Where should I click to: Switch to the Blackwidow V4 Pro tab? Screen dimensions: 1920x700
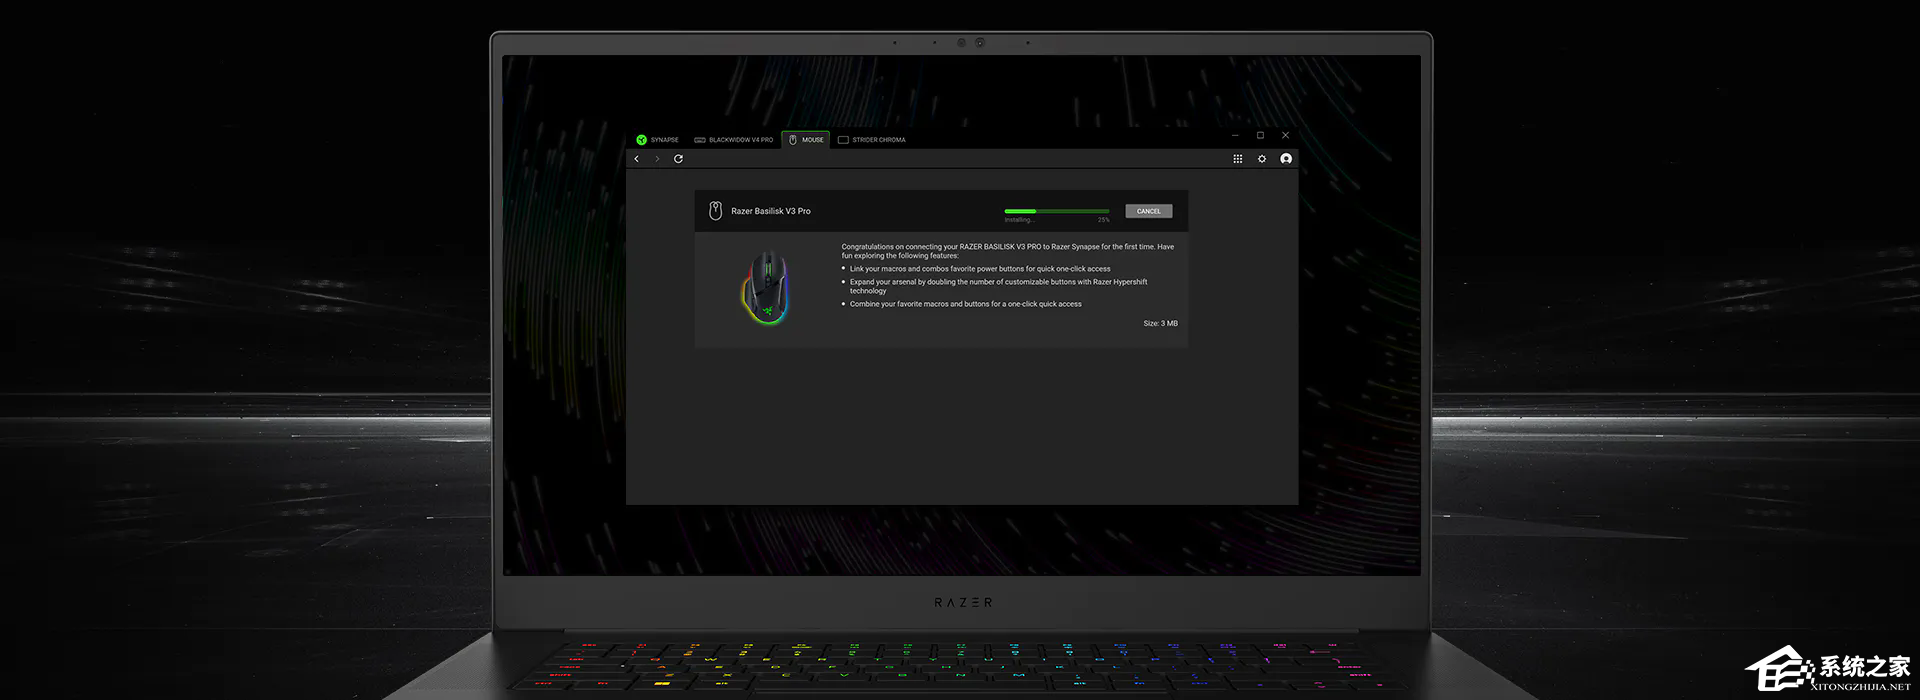(x=733, y=140)
